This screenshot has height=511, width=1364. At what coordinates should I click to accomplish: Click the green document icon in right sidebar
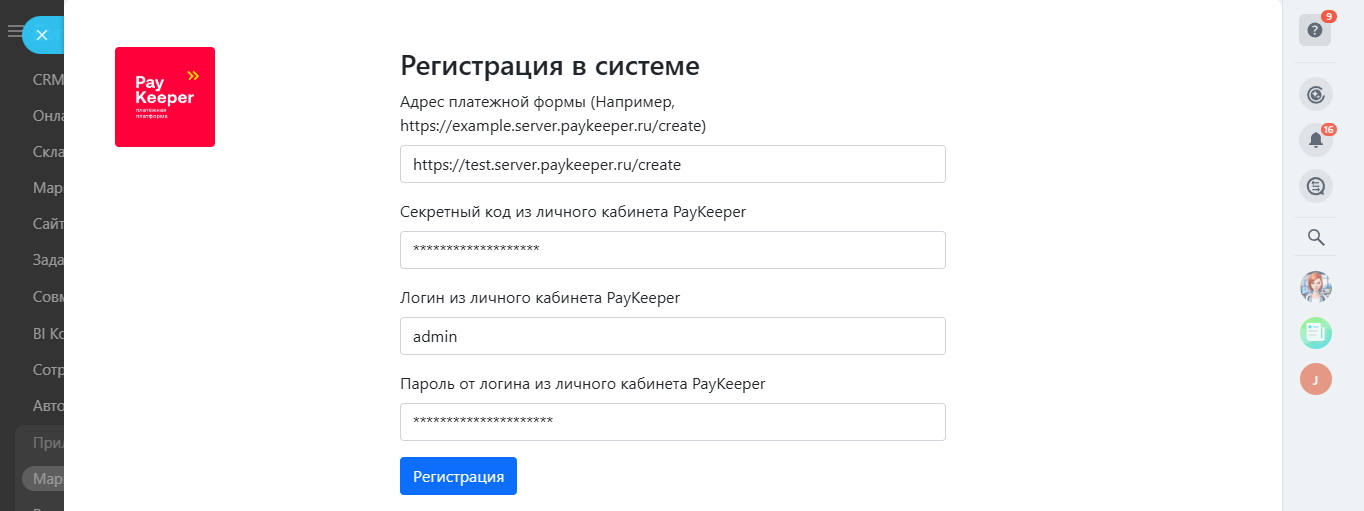(x=1316, y=333)
